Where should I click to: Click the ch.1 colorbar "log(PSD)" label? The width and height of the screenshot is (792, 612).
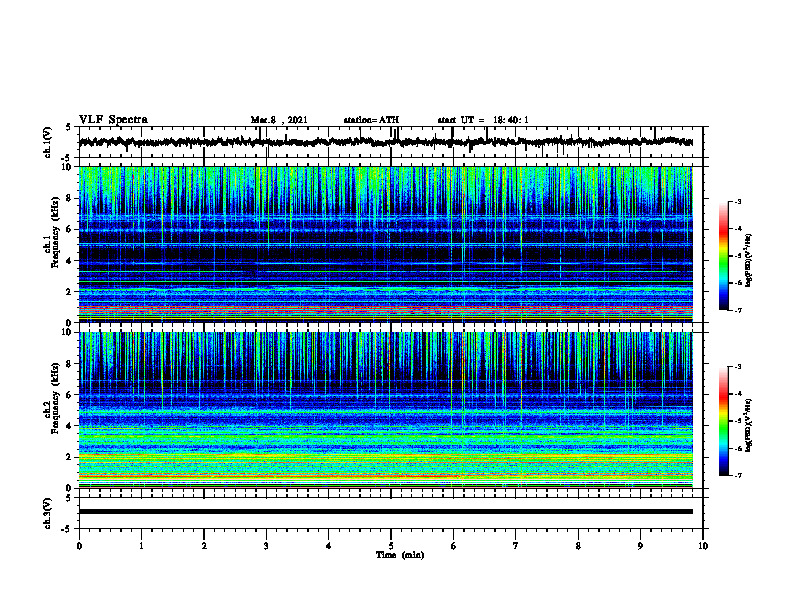748,261
